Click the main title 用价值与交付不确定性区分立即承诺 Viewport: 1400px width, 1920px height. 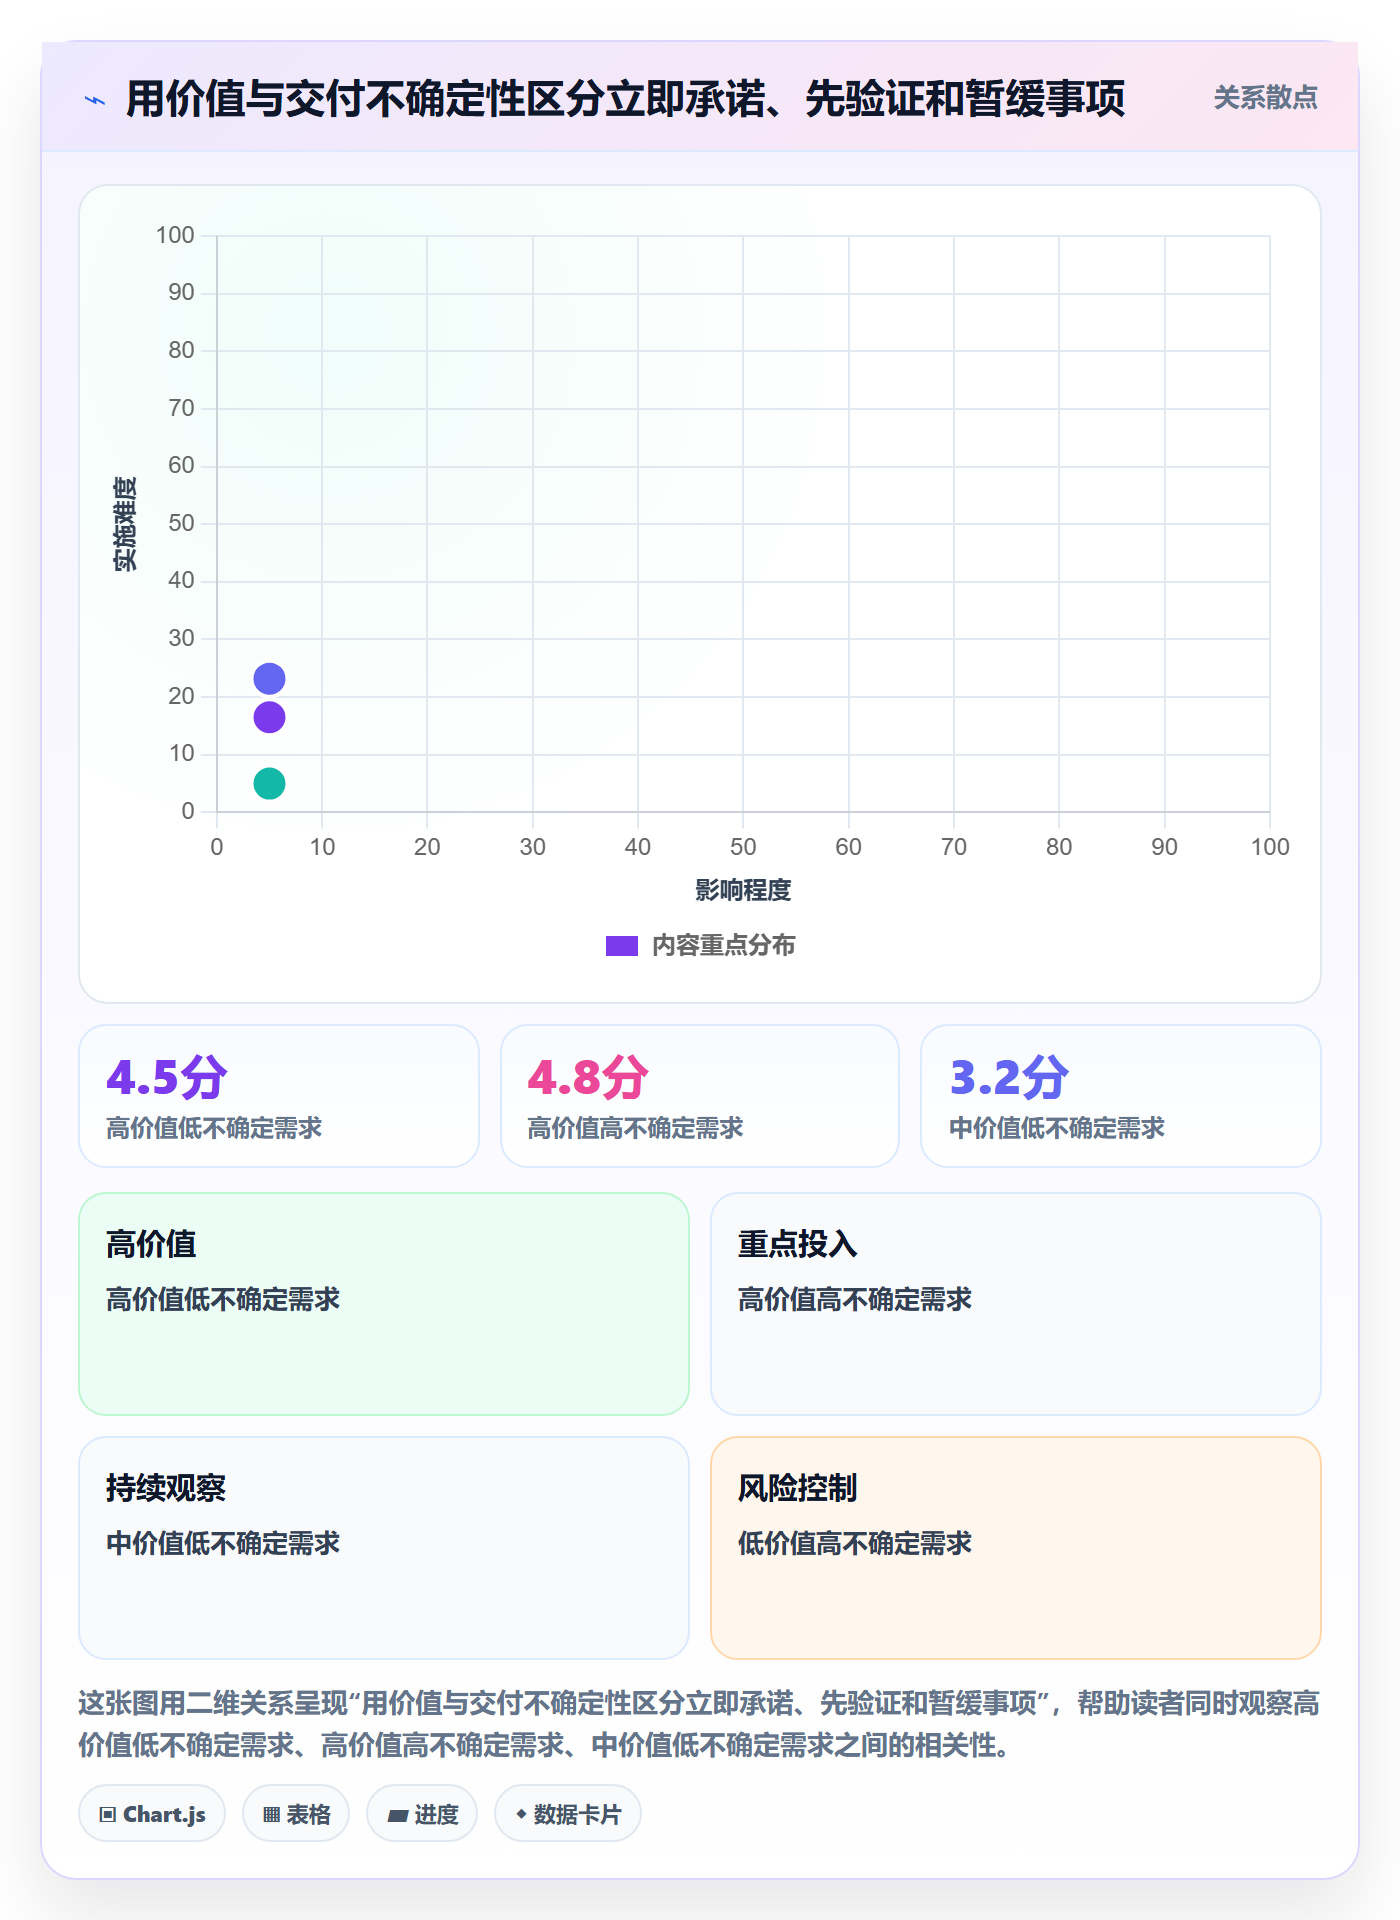click(x=625, y=99)
